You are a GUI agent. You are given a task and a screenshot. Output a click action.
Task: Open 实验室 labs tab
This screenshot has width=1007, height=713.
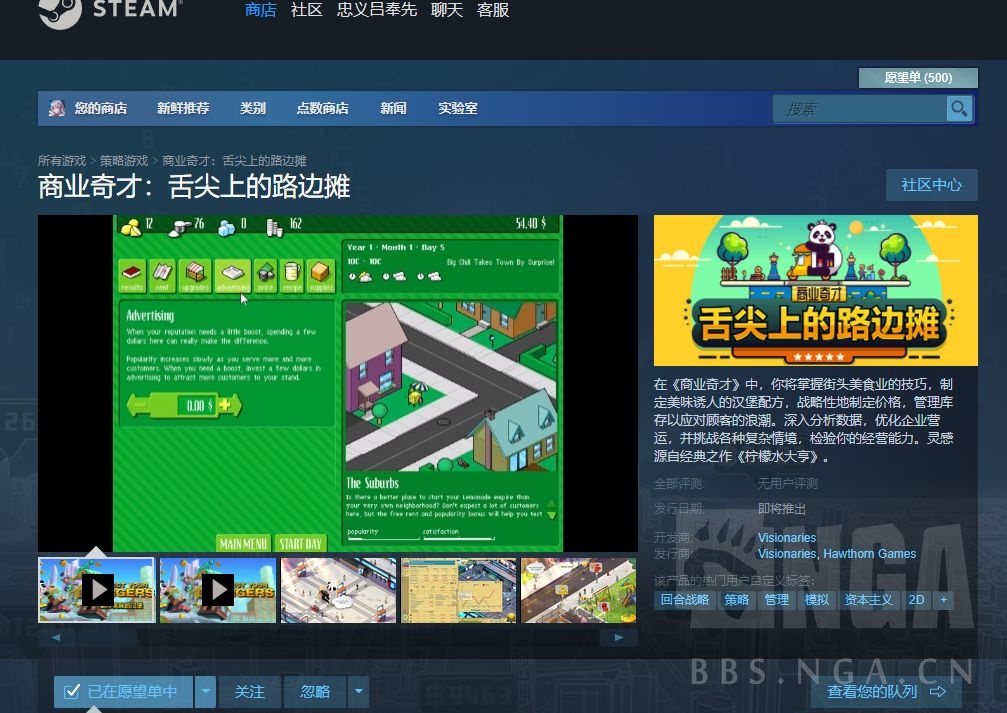click(x=458, y=108)
